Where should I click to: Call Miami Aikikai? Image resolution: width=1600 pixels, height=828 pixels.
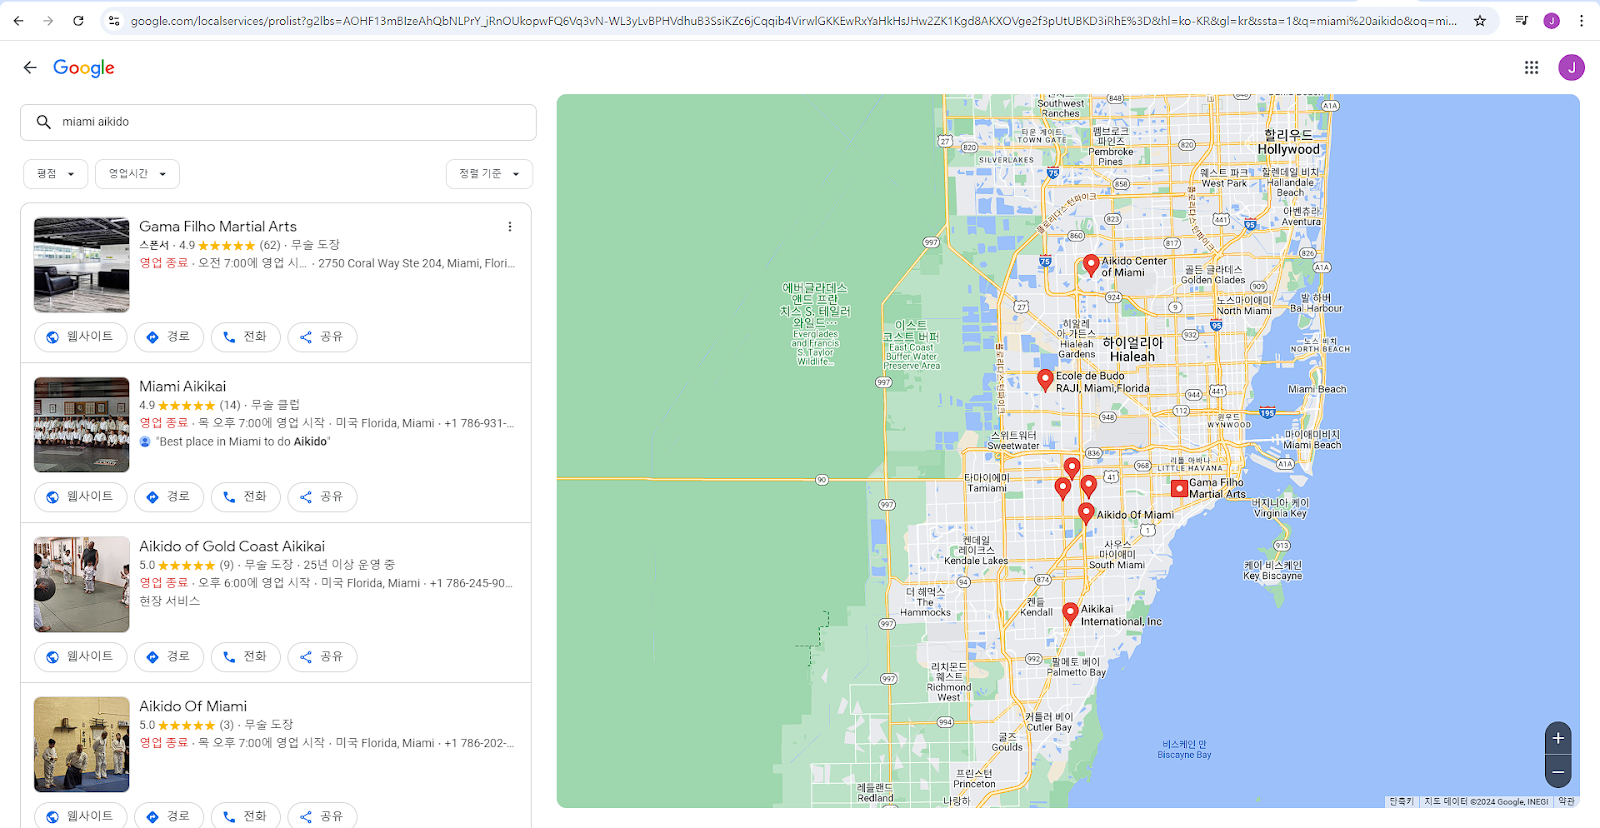[246, 497]
